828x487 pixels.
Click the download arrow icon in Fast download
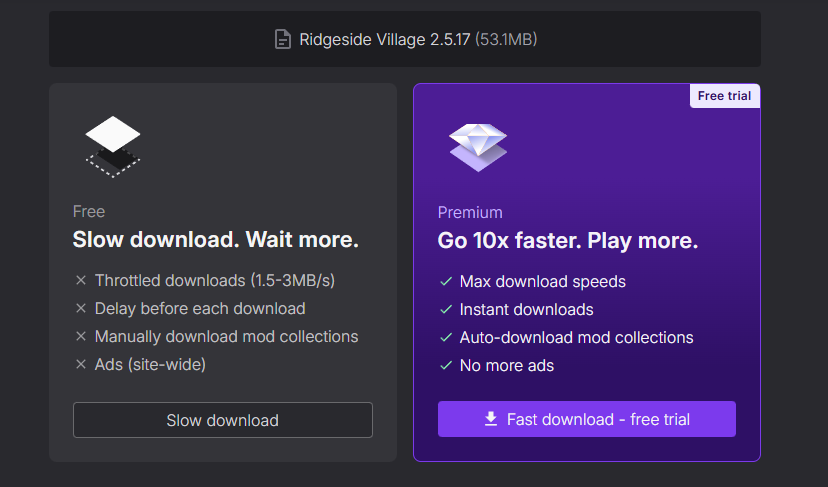(x=491, y=419)
